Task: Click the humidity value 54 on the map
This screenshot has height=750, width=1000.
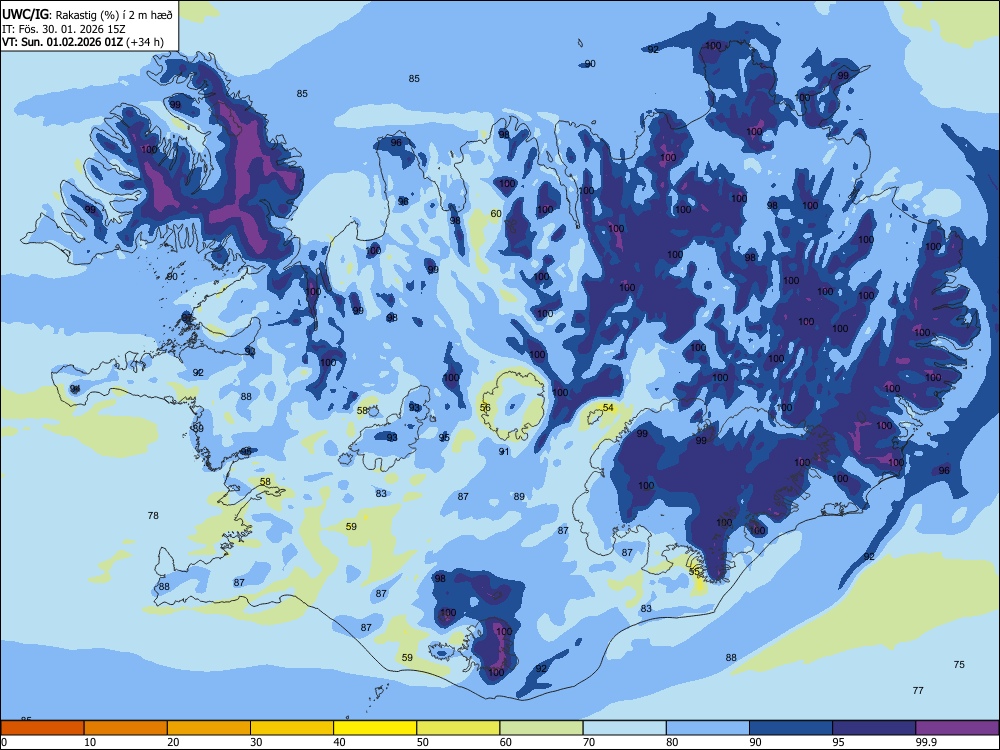Action: 608,408
